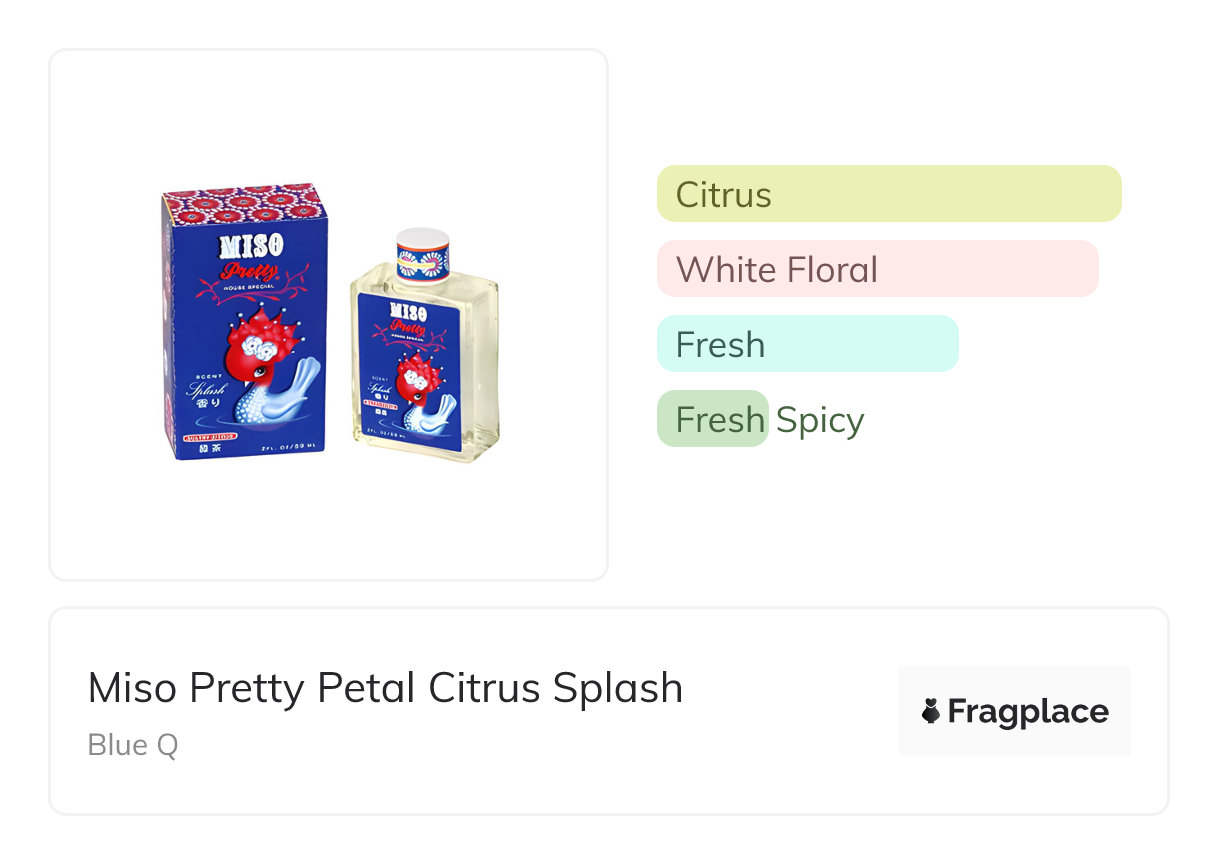Click the blue perfume box image
Viewport: 1218px width, 864px height.
pos(245,320)
